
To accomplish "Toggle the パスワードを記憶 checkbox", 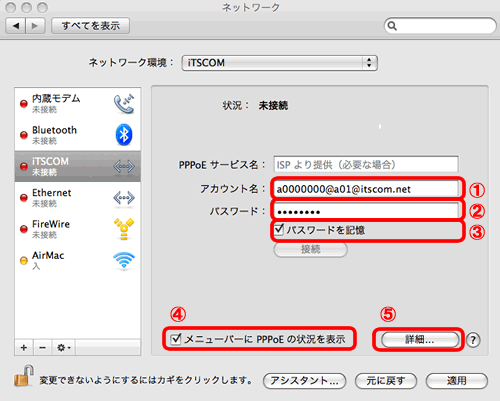I will tap(279, 230).
